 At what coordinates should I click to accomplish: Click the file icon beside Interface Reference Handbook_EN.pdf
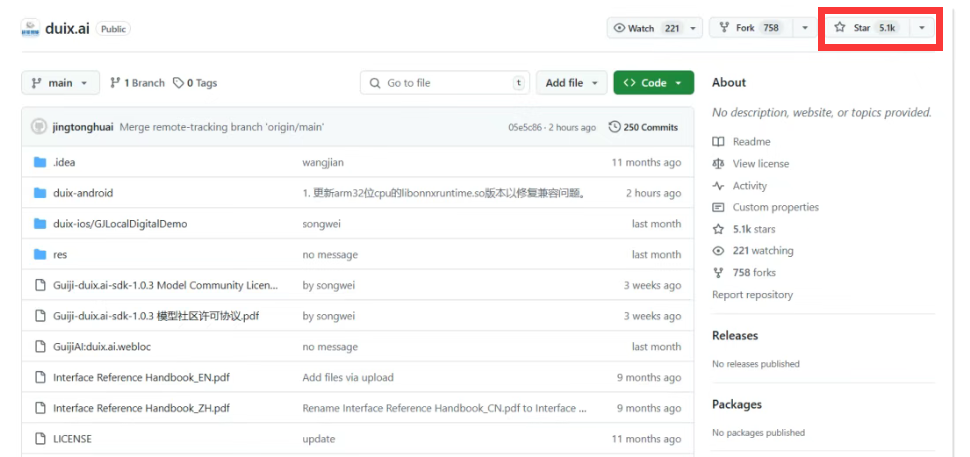40,377
